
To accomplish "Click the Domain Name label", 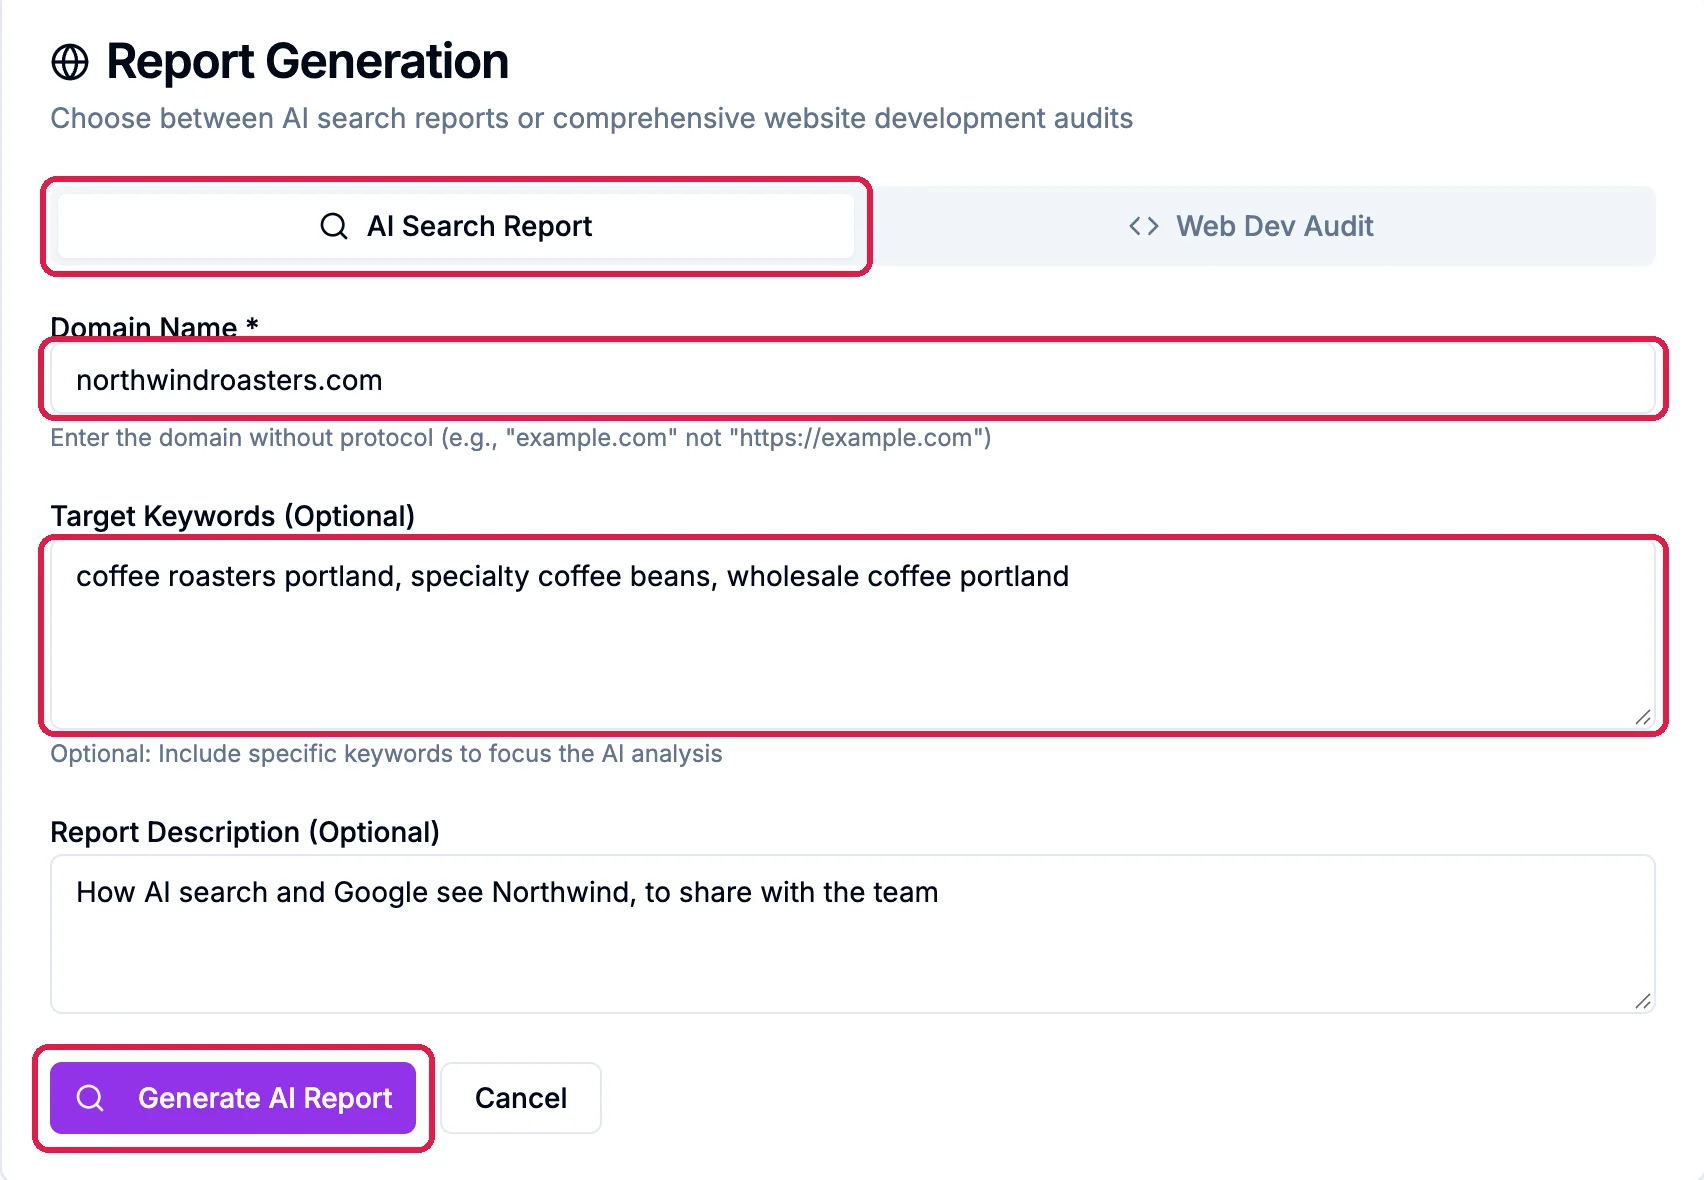I will pyautogui.click(x=155, y=327).
